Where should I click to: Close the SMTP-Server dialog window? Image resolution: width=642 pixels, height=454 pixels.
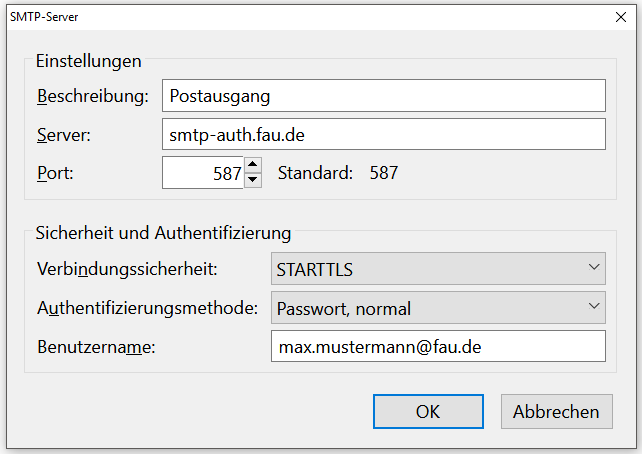click(x=617, y=15)
